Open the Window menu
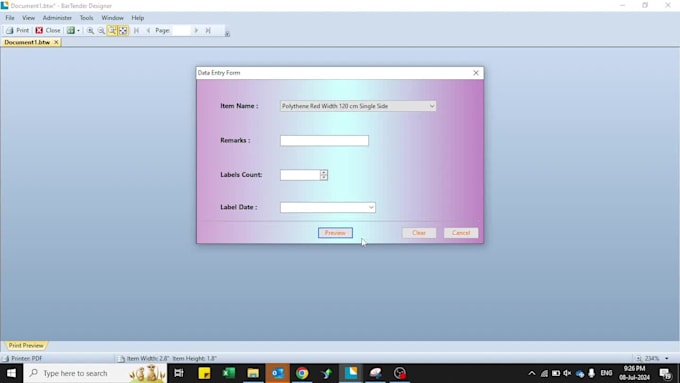This screenshot has height=383, width=680. click(112, 18)
